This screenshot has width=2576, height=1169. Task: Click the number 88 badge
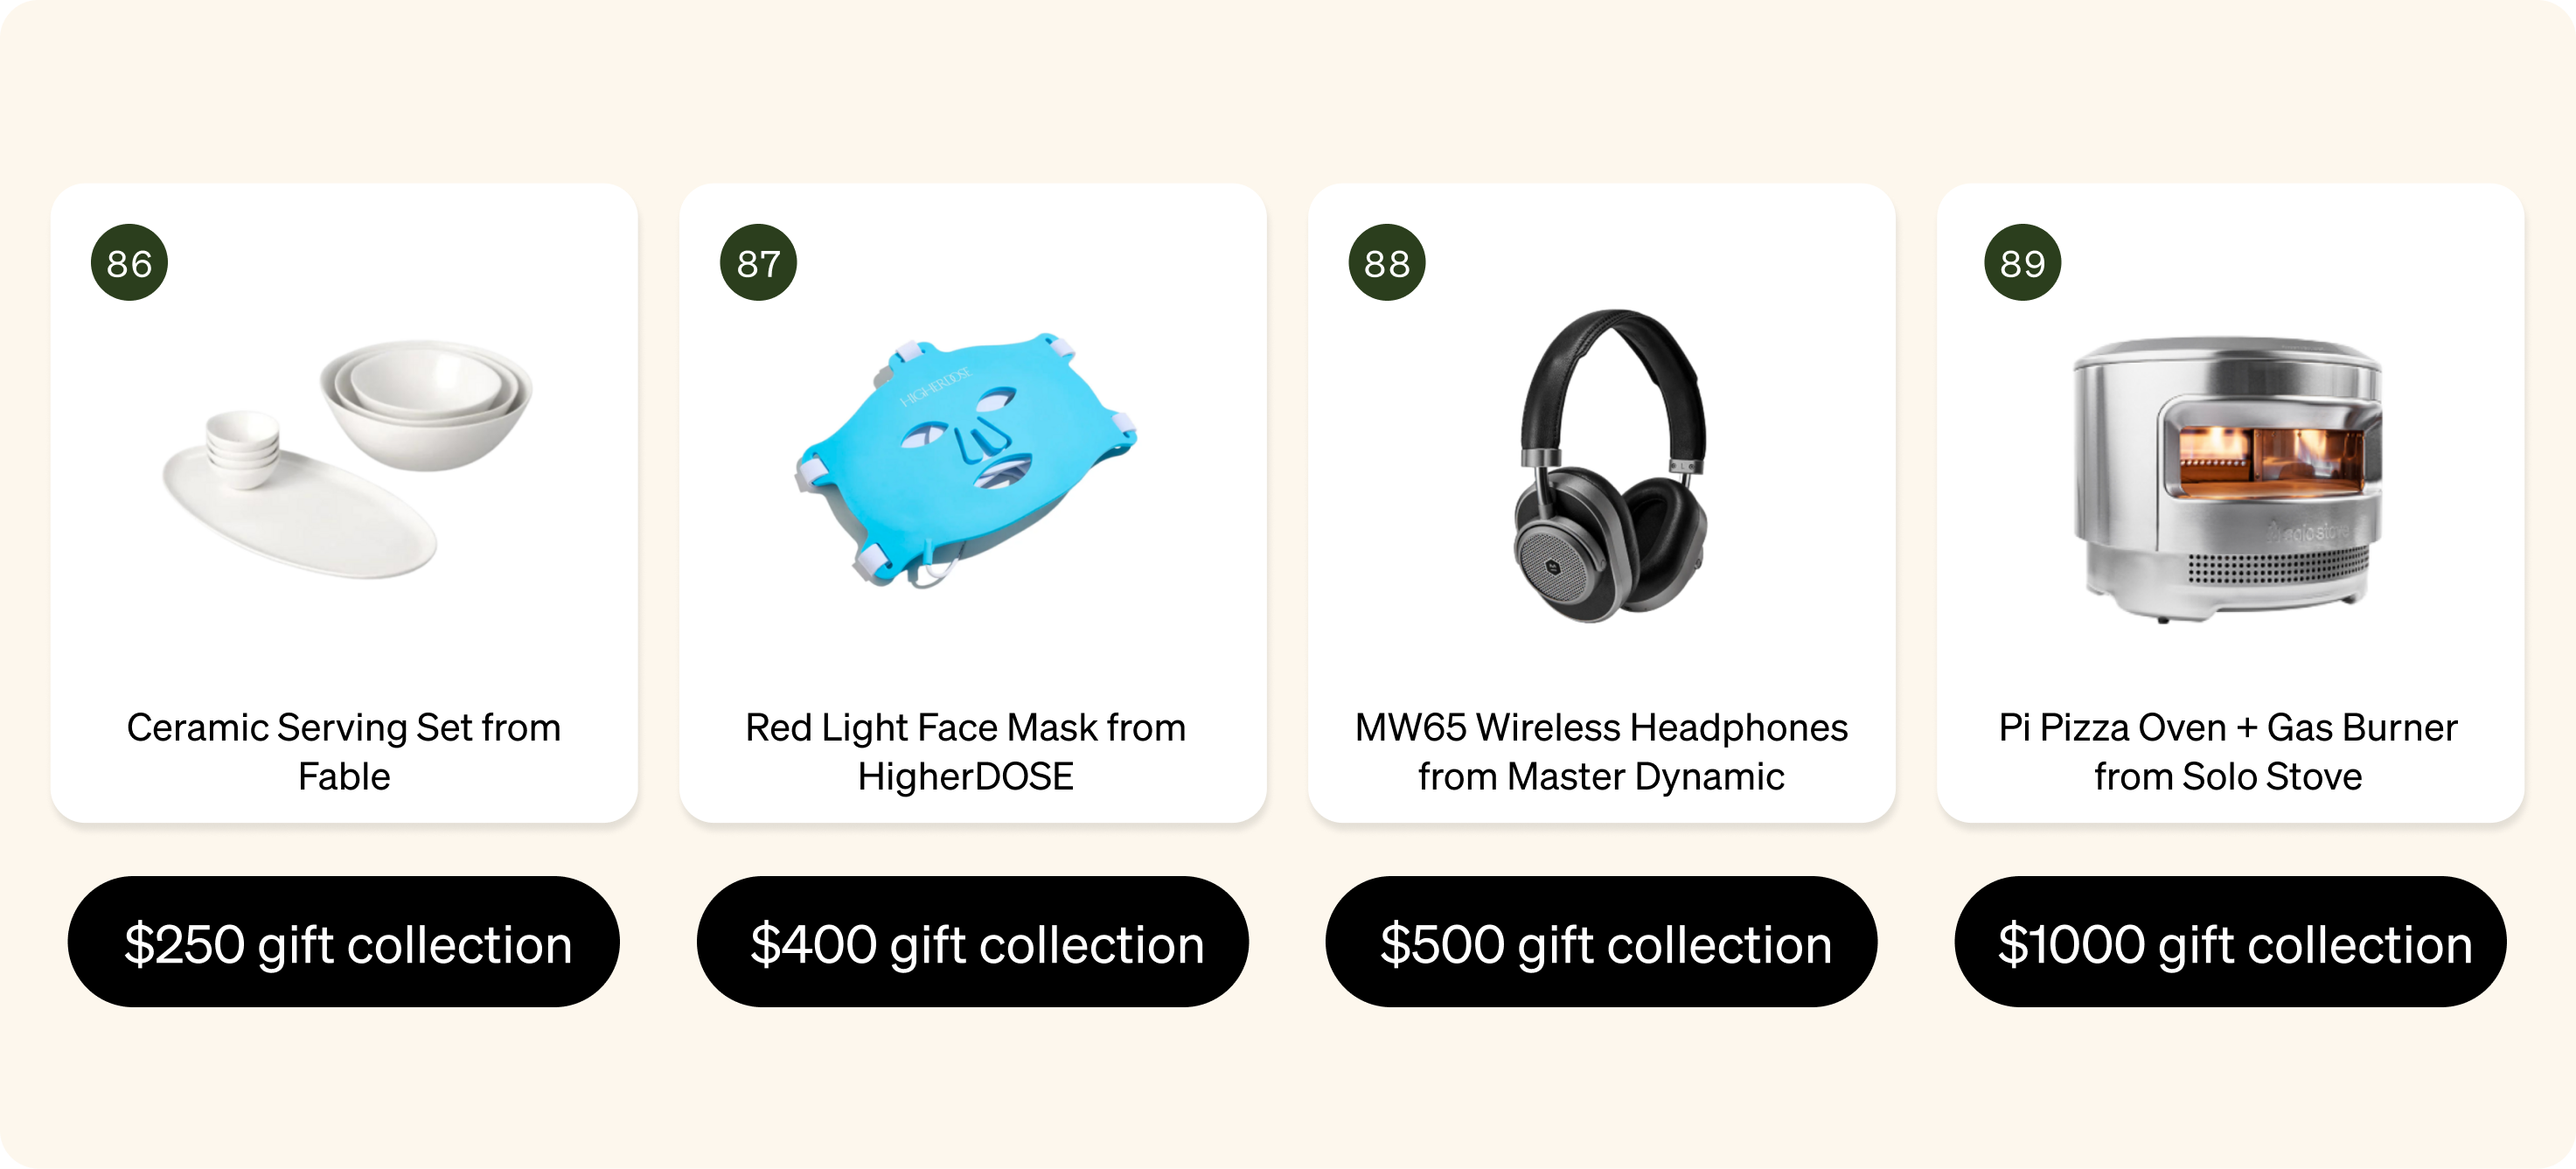tap(1387, 263)
